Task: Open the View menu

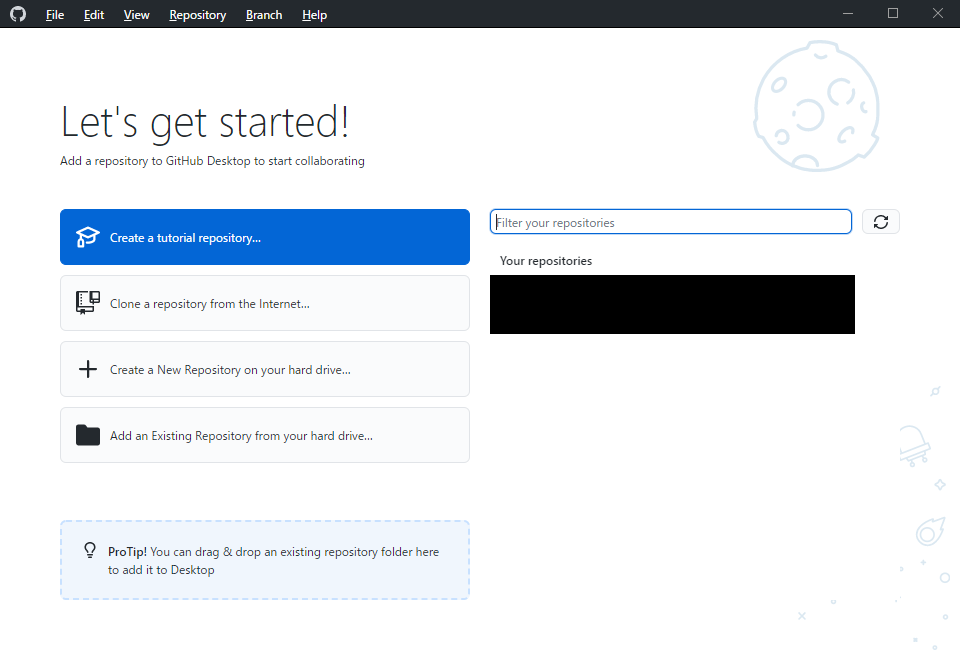Action: click(x=137, y=15)
